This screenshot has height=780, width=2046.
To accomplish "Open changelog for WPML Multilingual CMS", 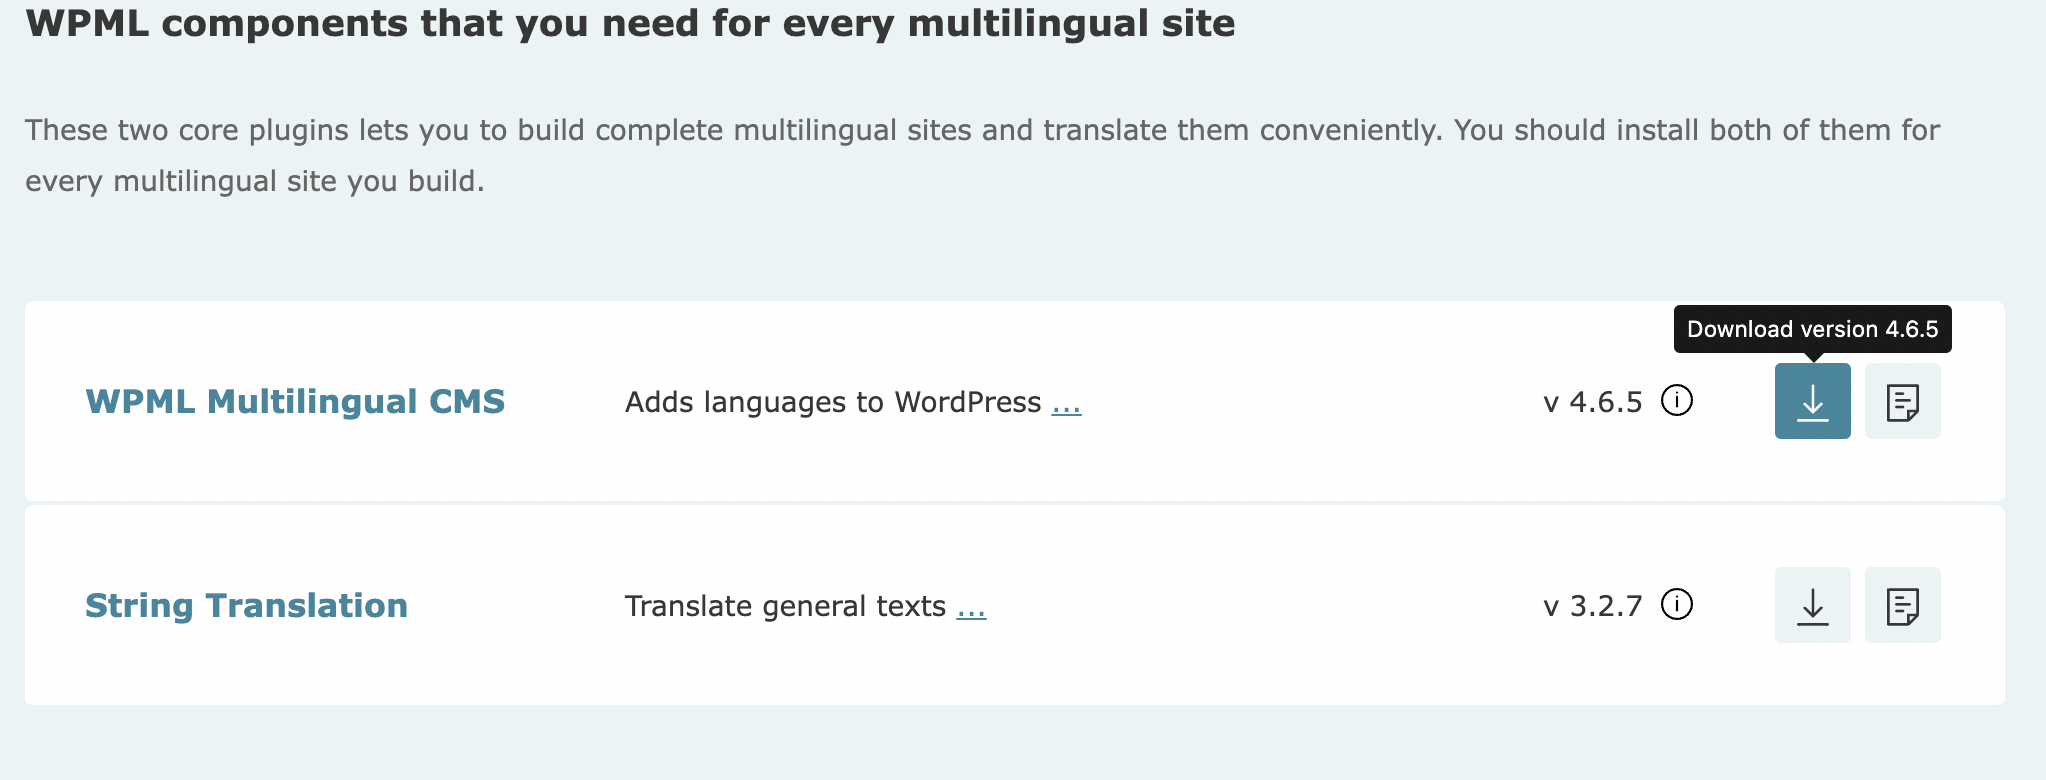I will click(1902, 401).
